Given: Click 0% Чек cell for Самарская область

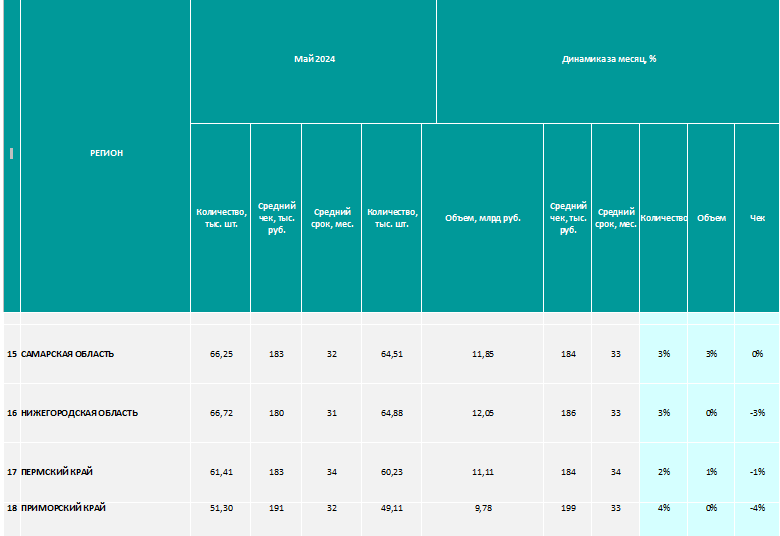Looking at the screenshot, I should coord(757,354).
